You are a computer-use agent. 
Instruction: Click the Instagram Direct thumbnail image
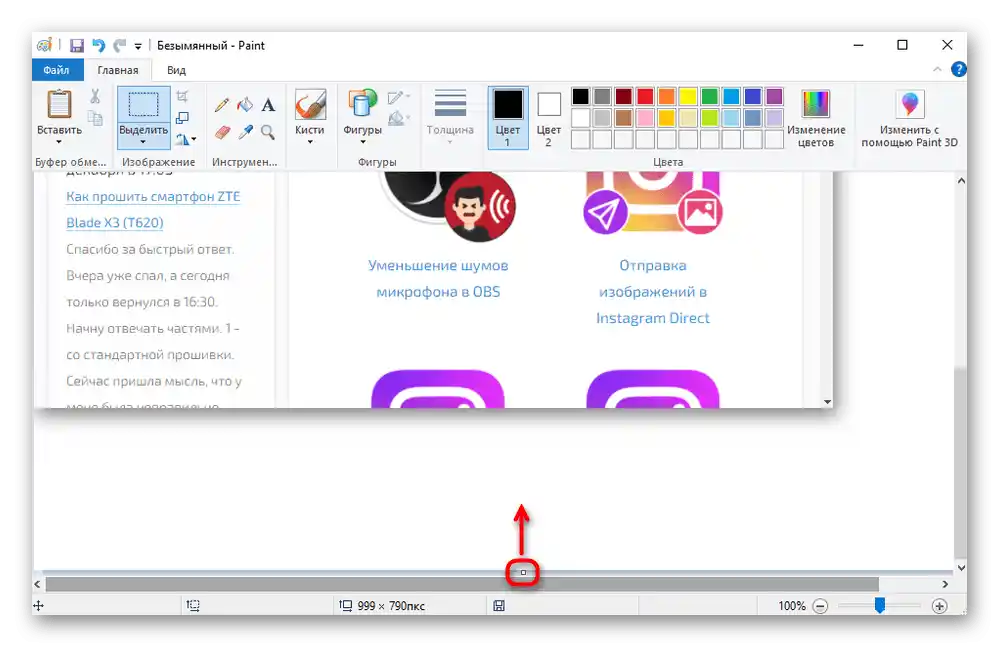click(x=653, y=203)
